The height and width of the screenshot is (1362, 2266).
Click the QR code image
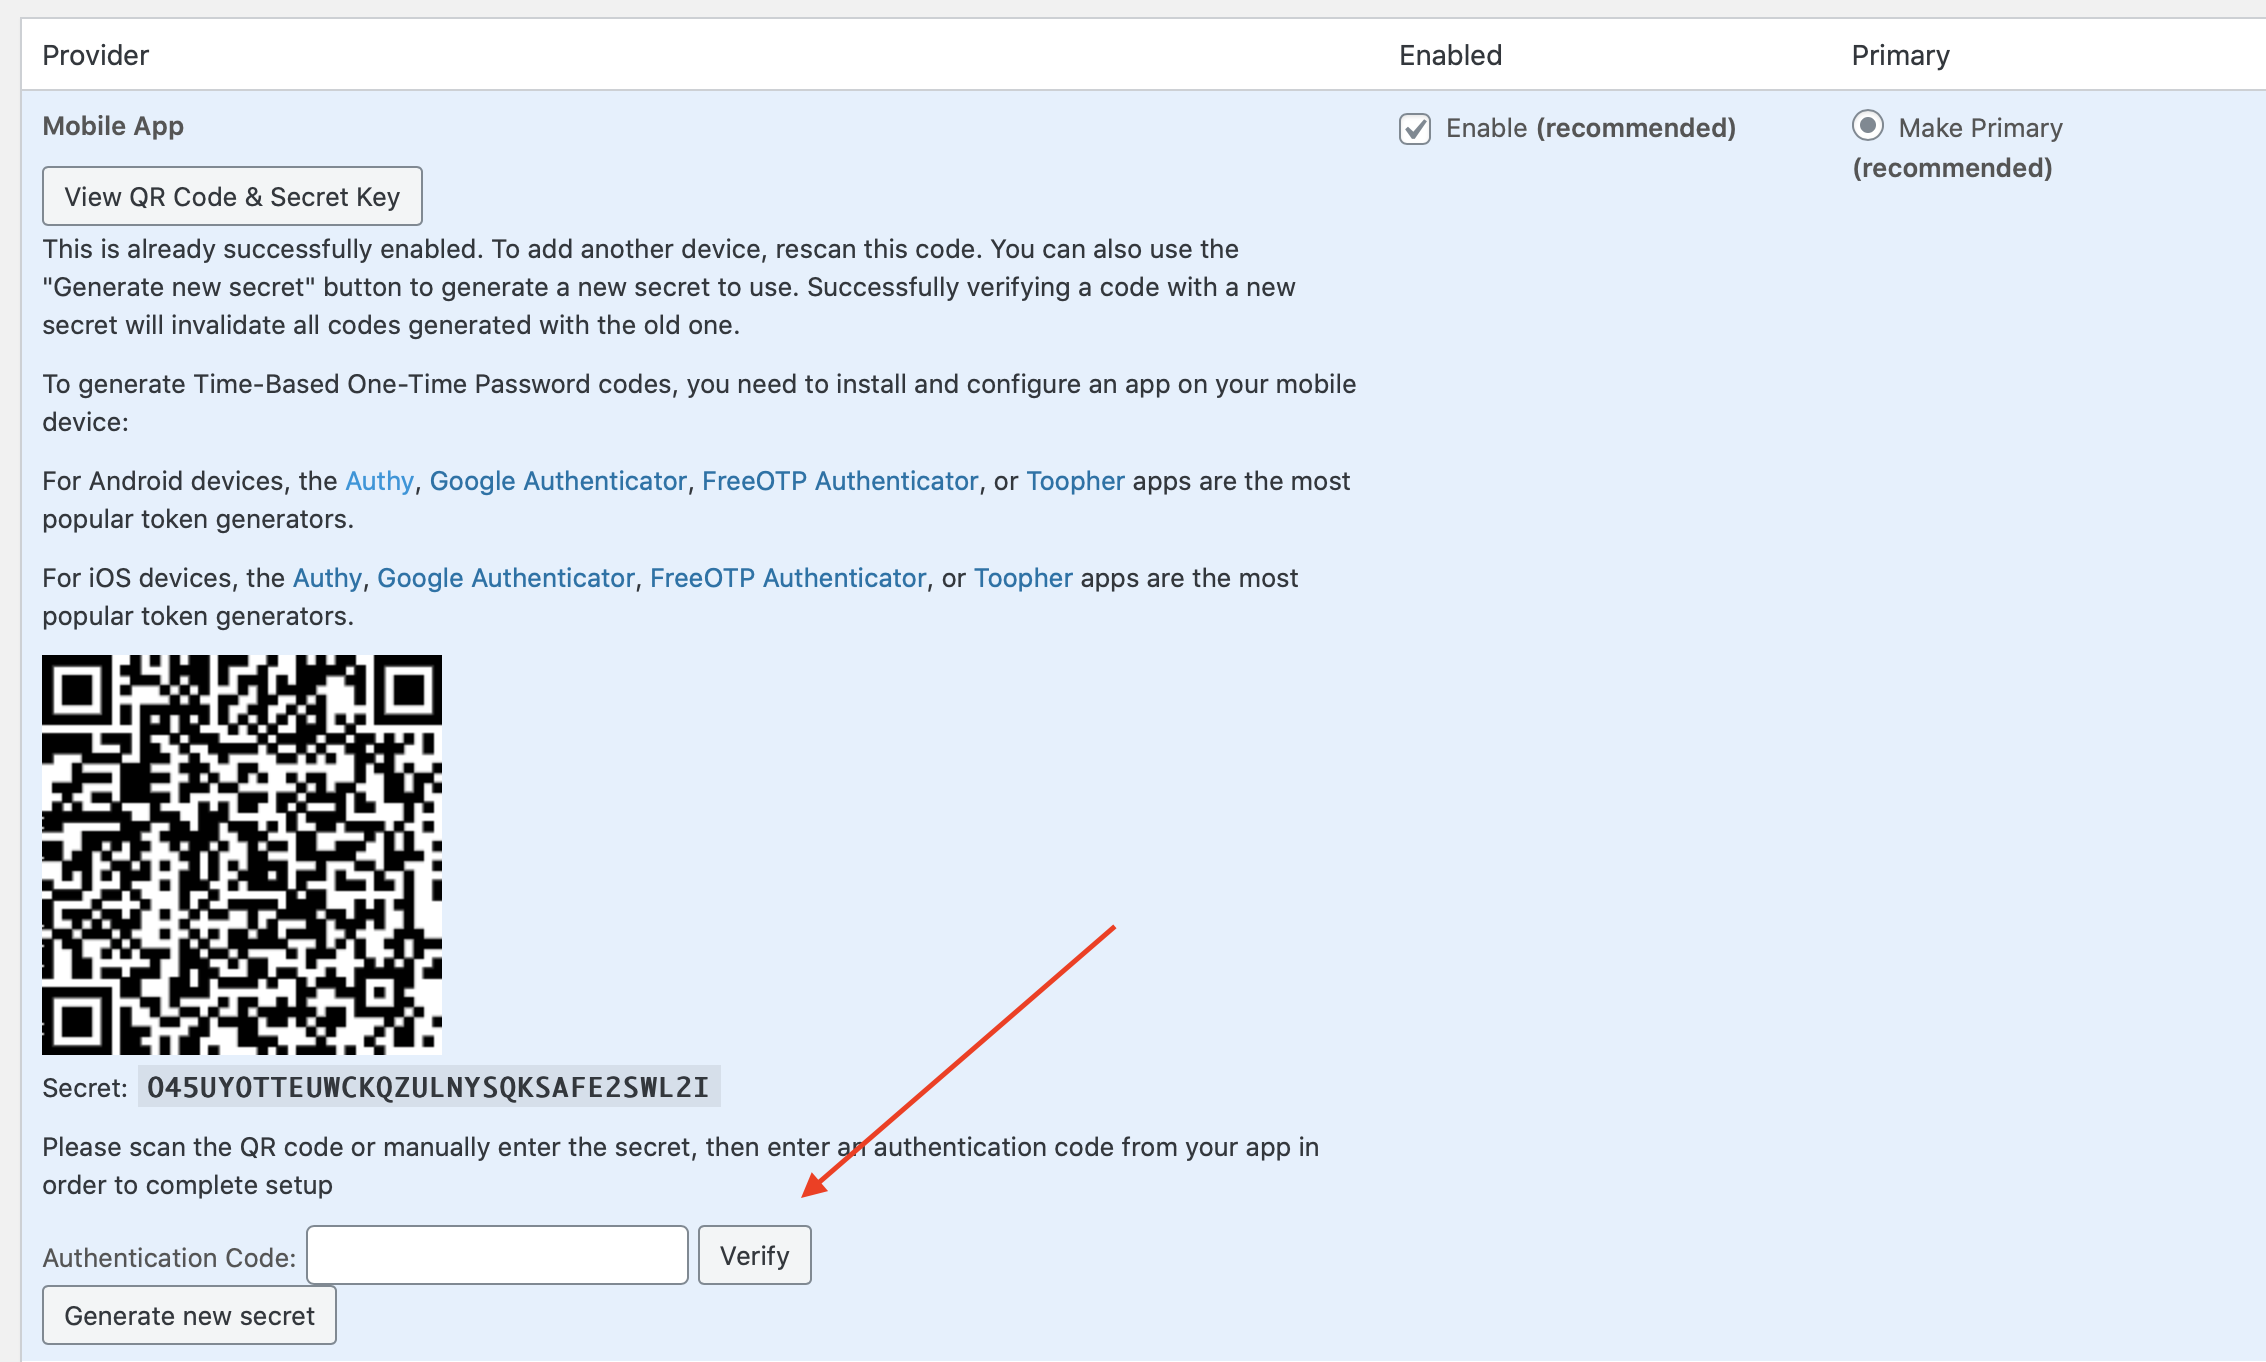pyautogui.click(x=242, y=855)
